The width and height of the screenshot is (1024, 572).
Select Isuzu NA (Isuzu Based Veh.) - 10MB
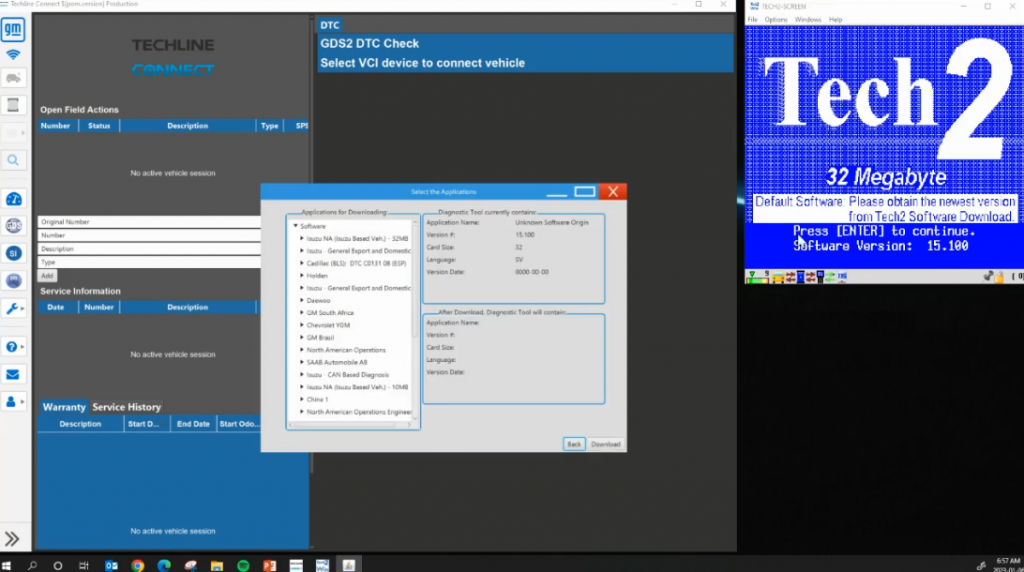coord(357,387)
